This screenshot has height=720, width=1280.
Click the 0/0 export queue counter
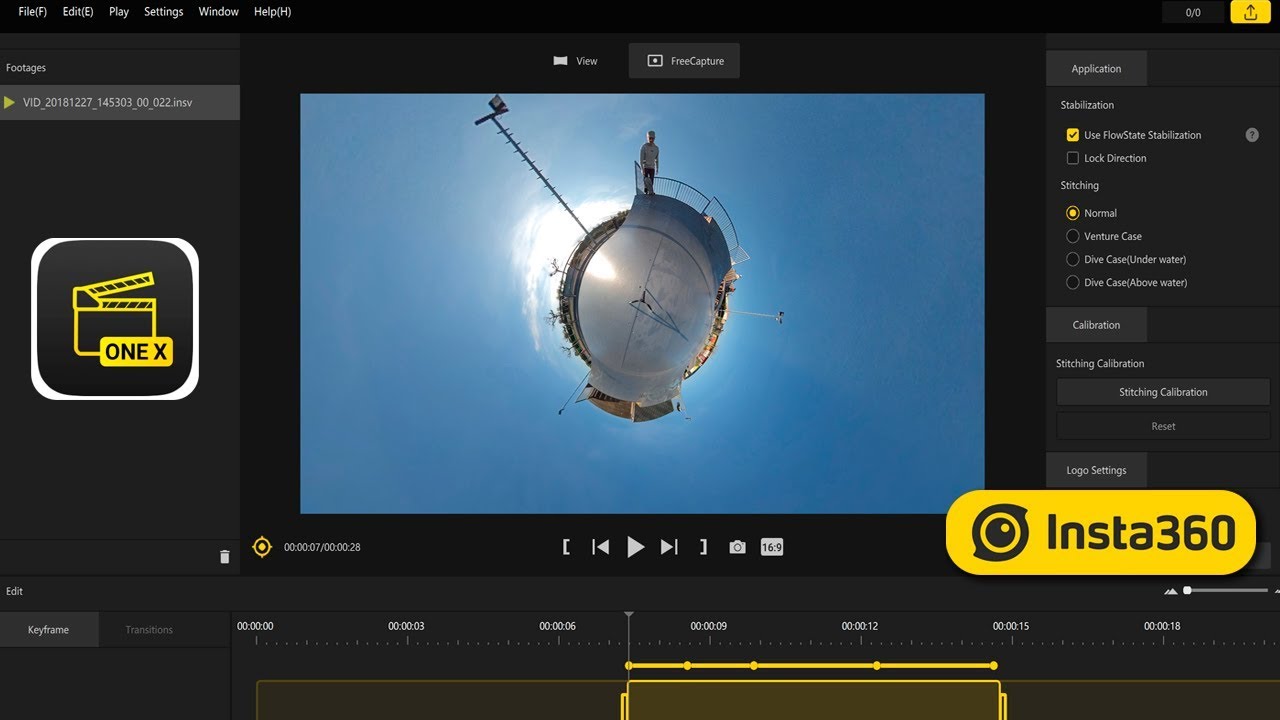[1193, 12]
